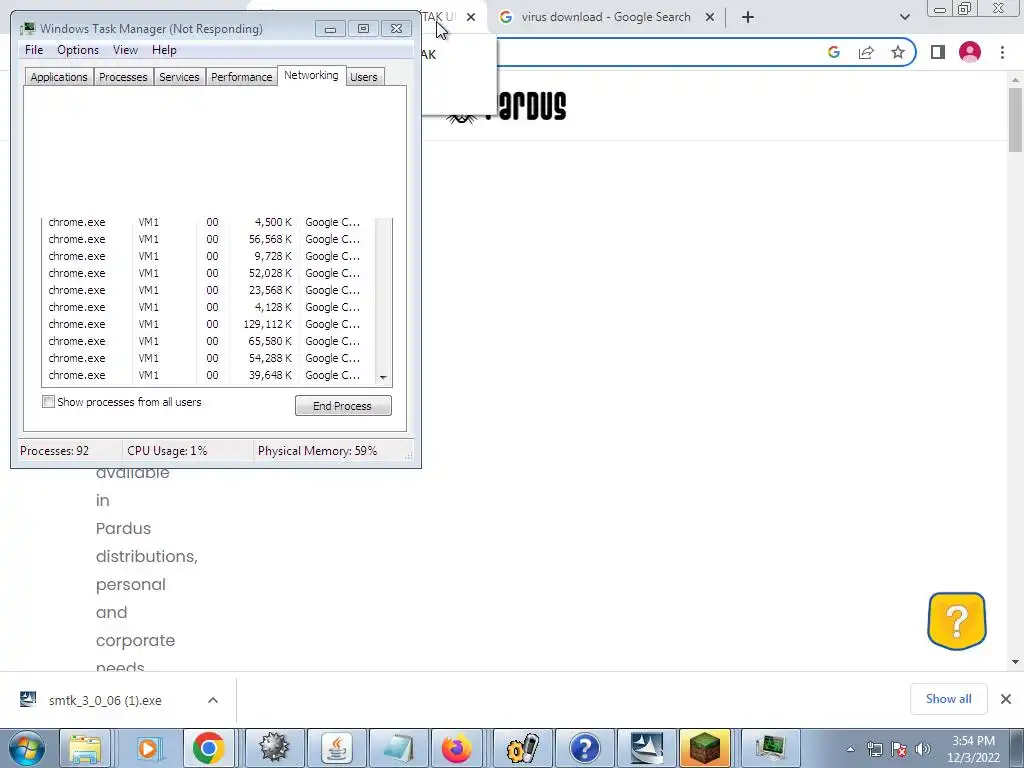Switch to the Networking tab
This screenshot has height=768, width=1024.
click(311, 75)
